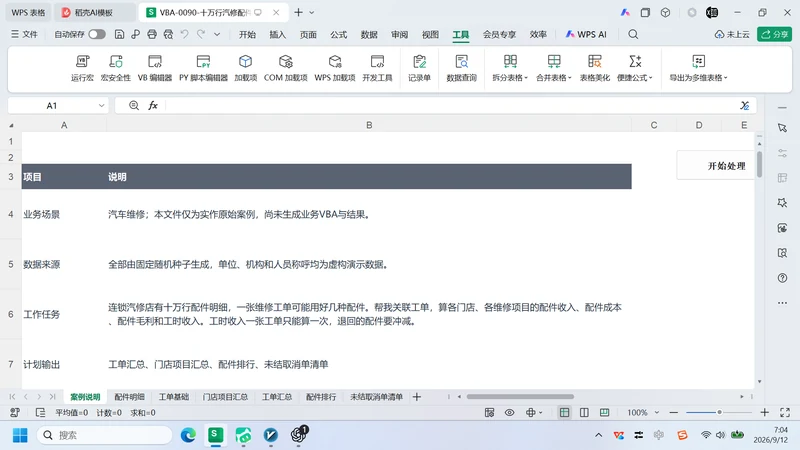Image resolution: width=800 pixels, height=450 pixels.
Task: Open the 未结取消单清单 sheet tab
Action: coord(377,396)
